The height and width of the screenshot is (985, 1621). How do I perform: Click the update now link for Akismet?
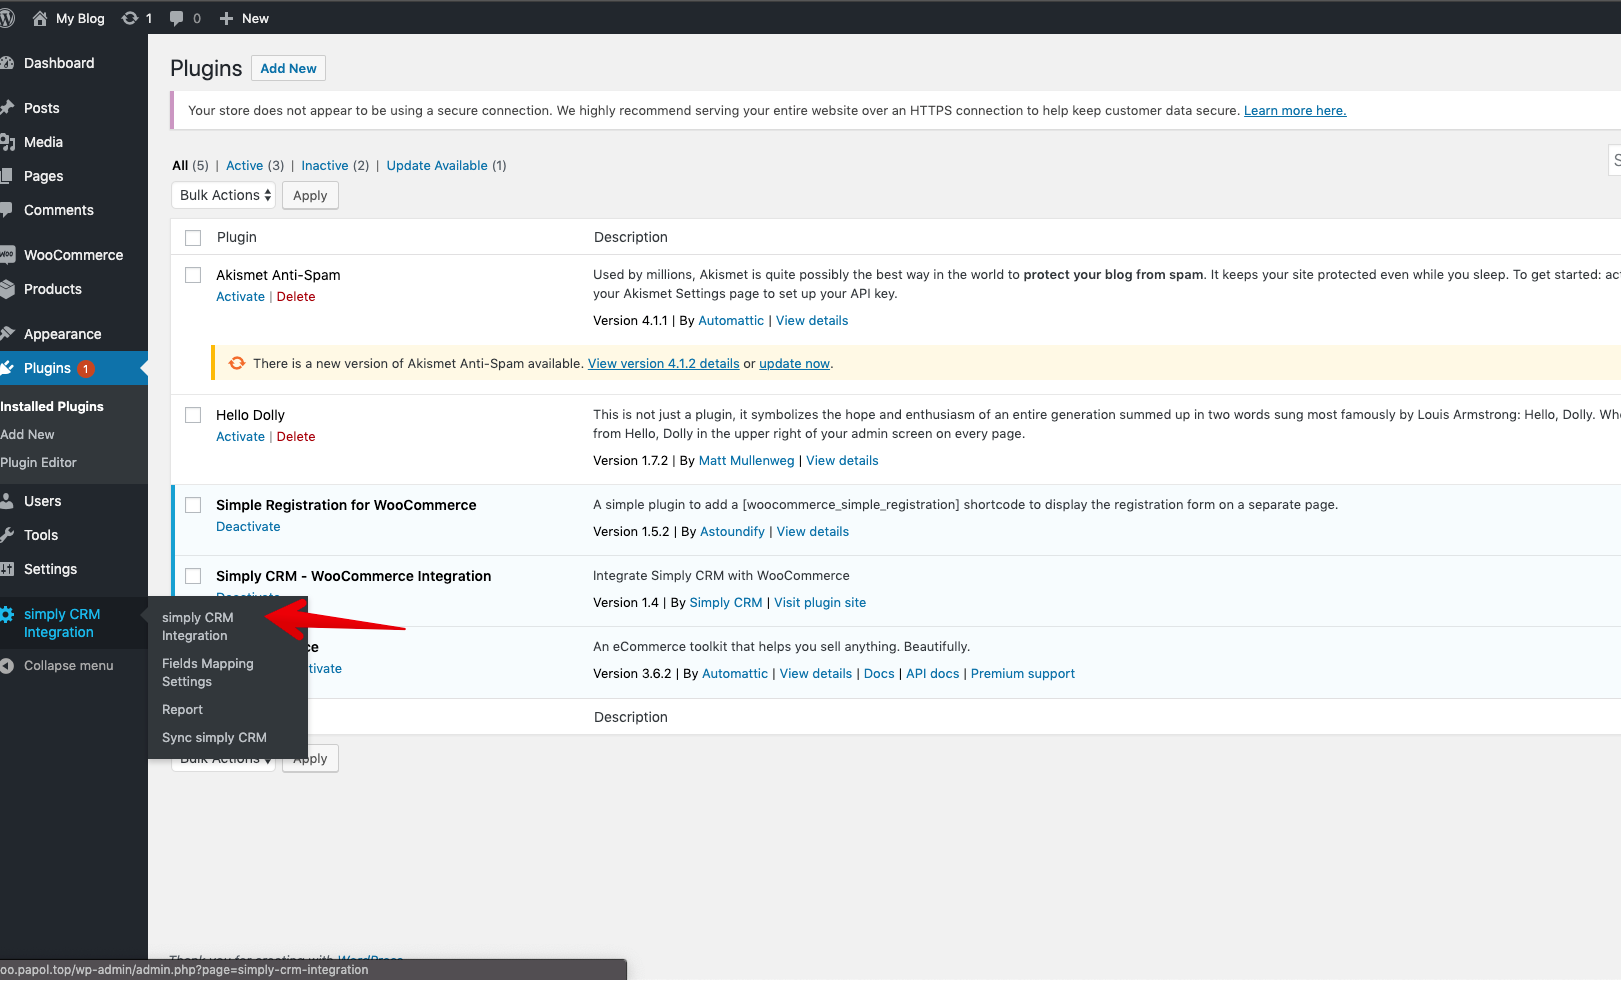pyautogui.click(x=794, y=364)
